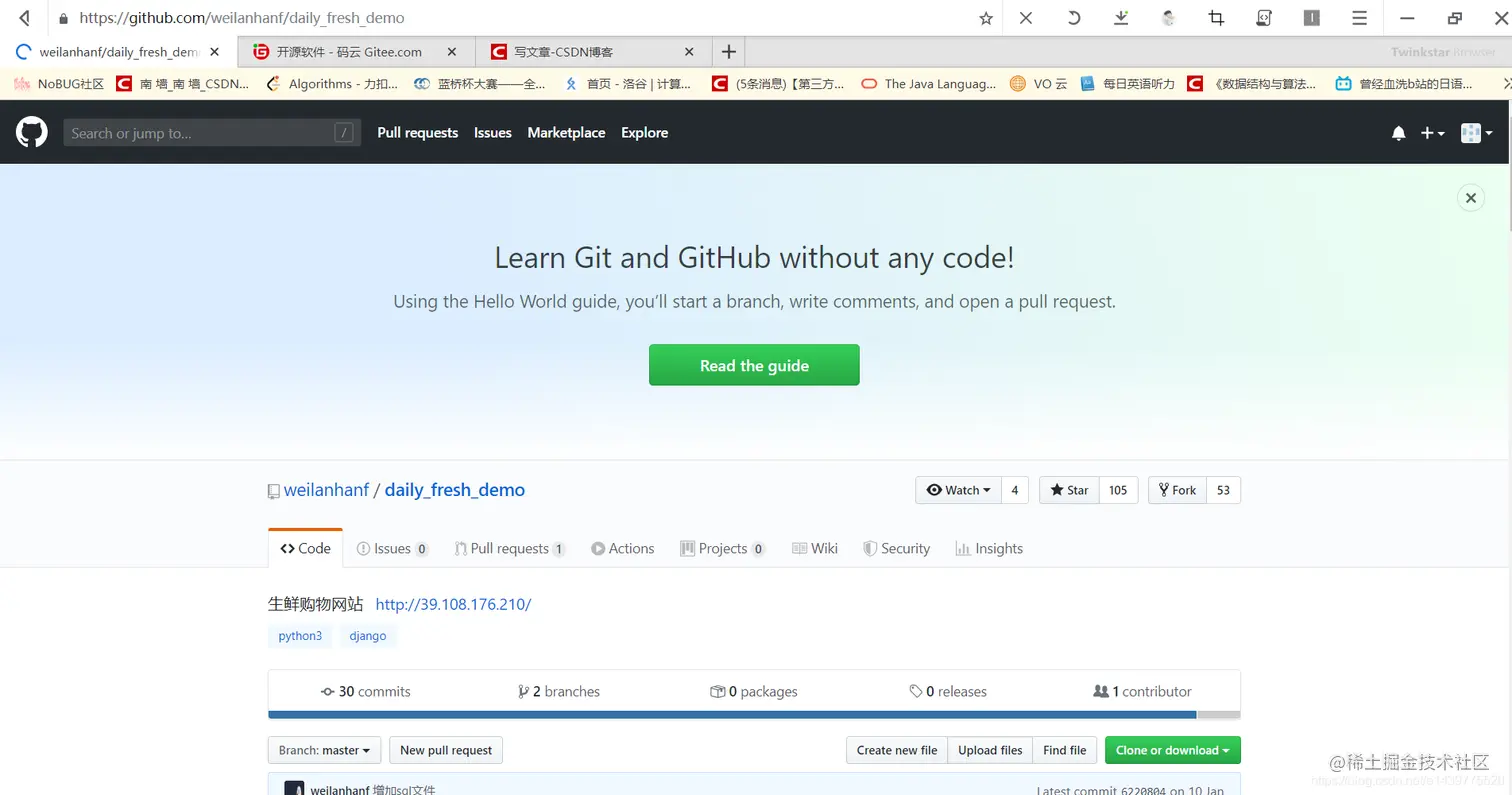Select the Actions tab

622,548
